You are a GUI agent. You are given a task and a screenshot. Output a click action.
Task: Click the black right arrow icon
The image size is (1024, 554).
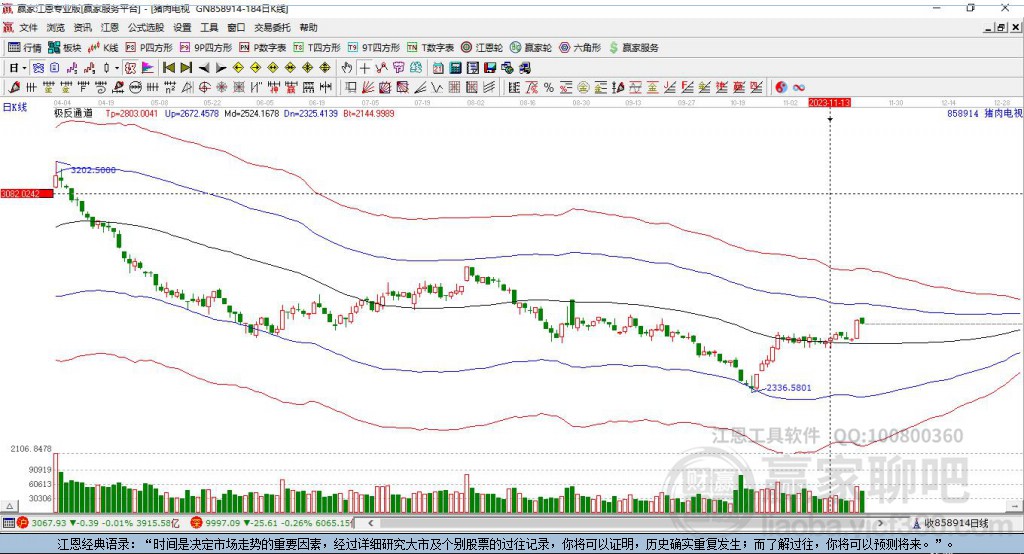click(x=221, y=68)
